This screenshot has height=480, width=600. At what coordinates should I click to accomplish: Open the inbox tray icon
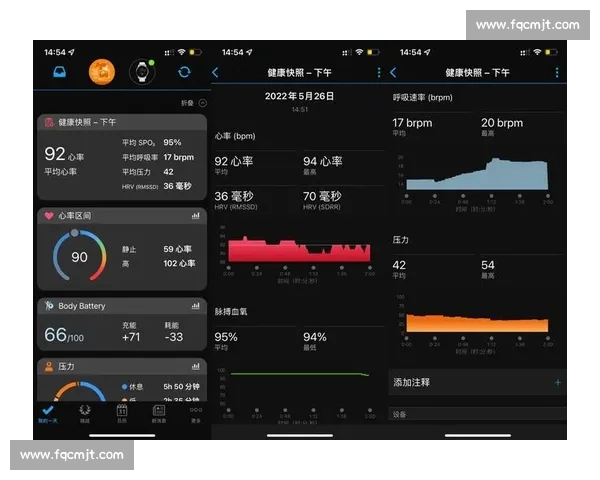[59, 72]
